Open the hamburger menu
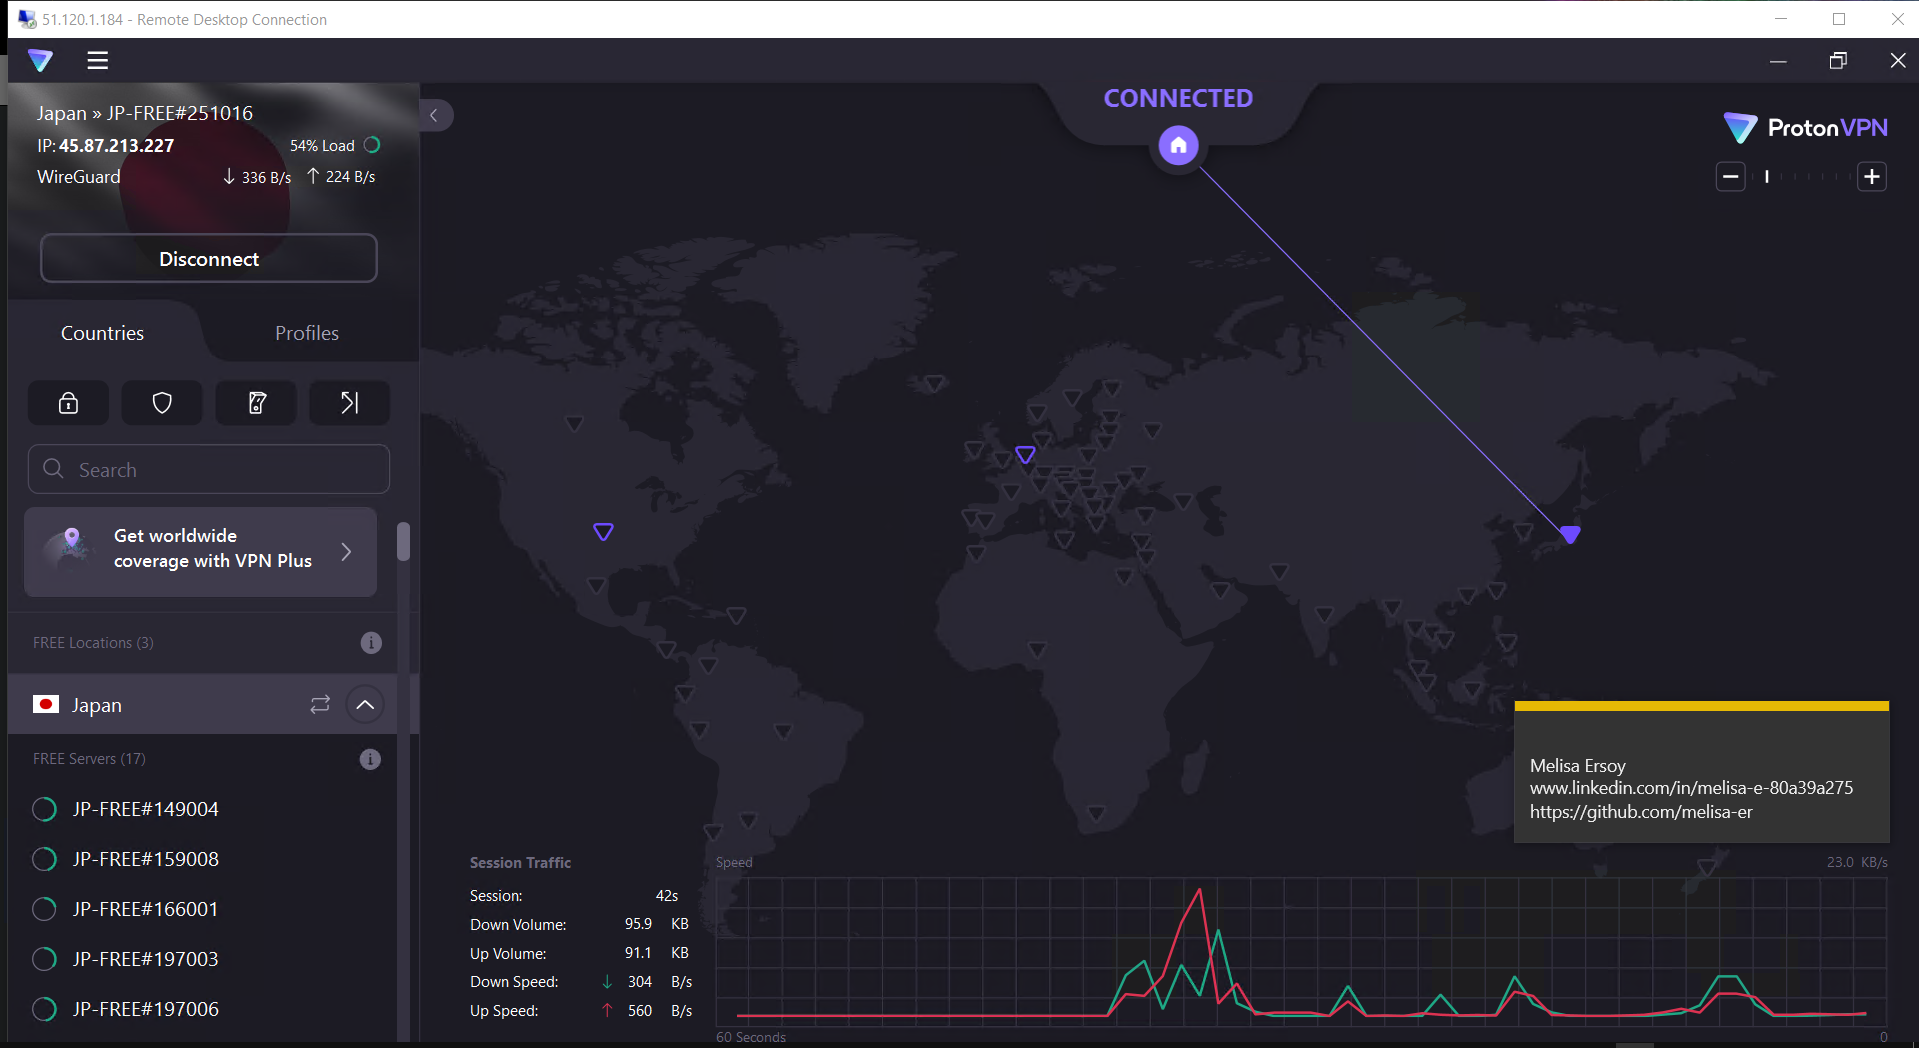This screenshot has width=1919, height=1048. (x=97, y=61)
